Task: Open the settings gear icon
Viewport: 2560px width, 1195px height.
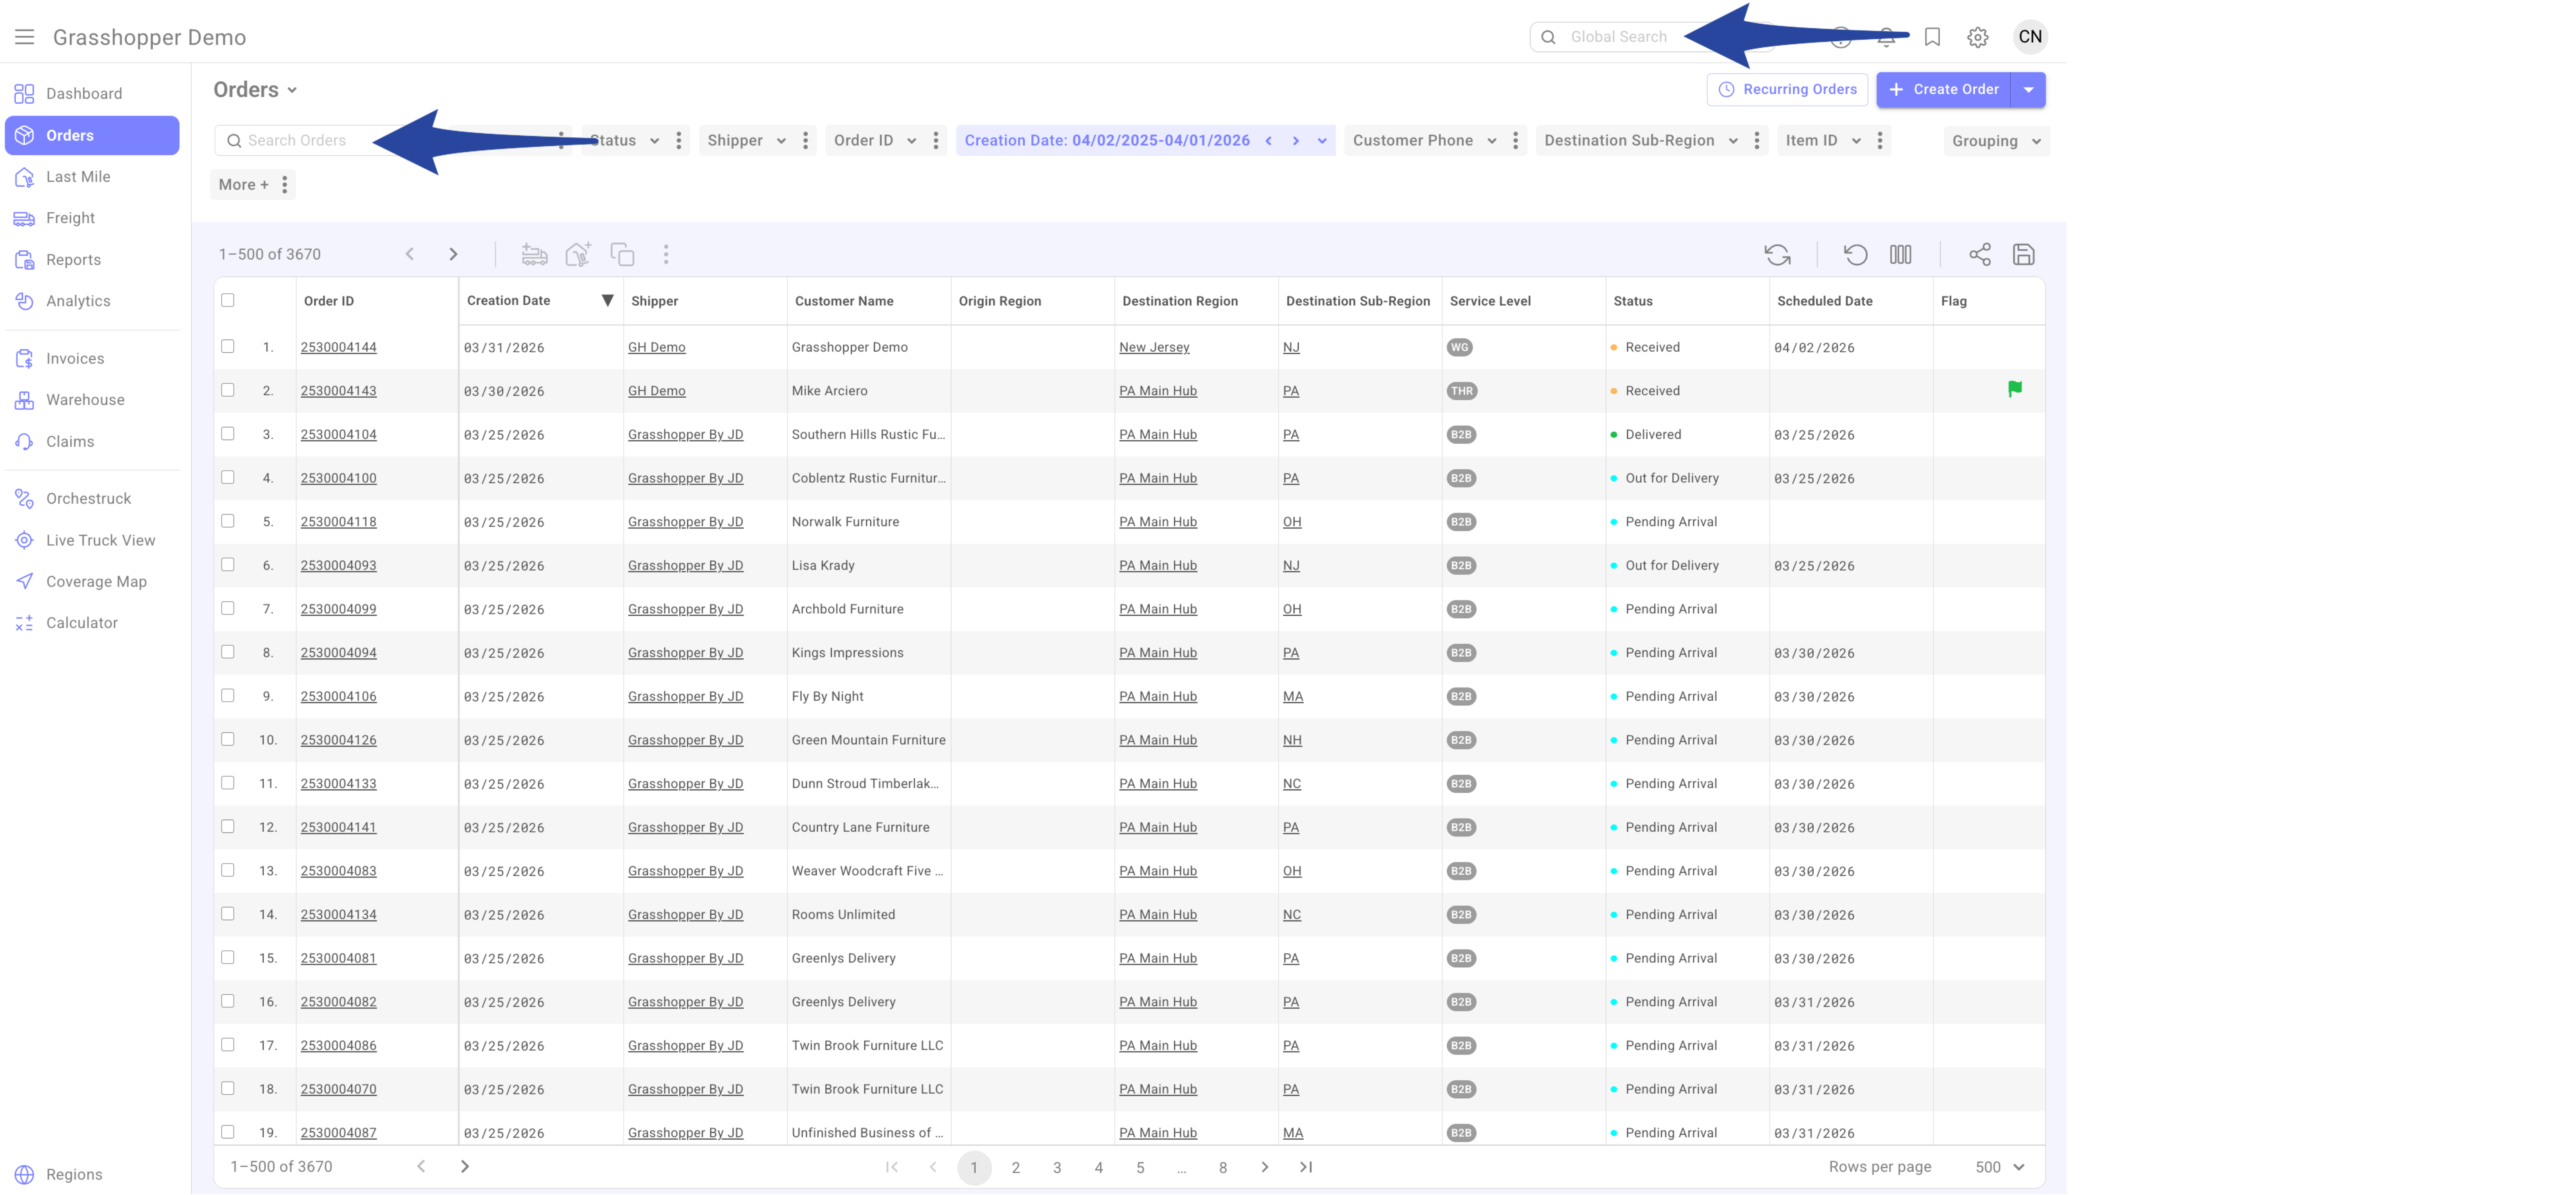Action: click(1976, 37)
